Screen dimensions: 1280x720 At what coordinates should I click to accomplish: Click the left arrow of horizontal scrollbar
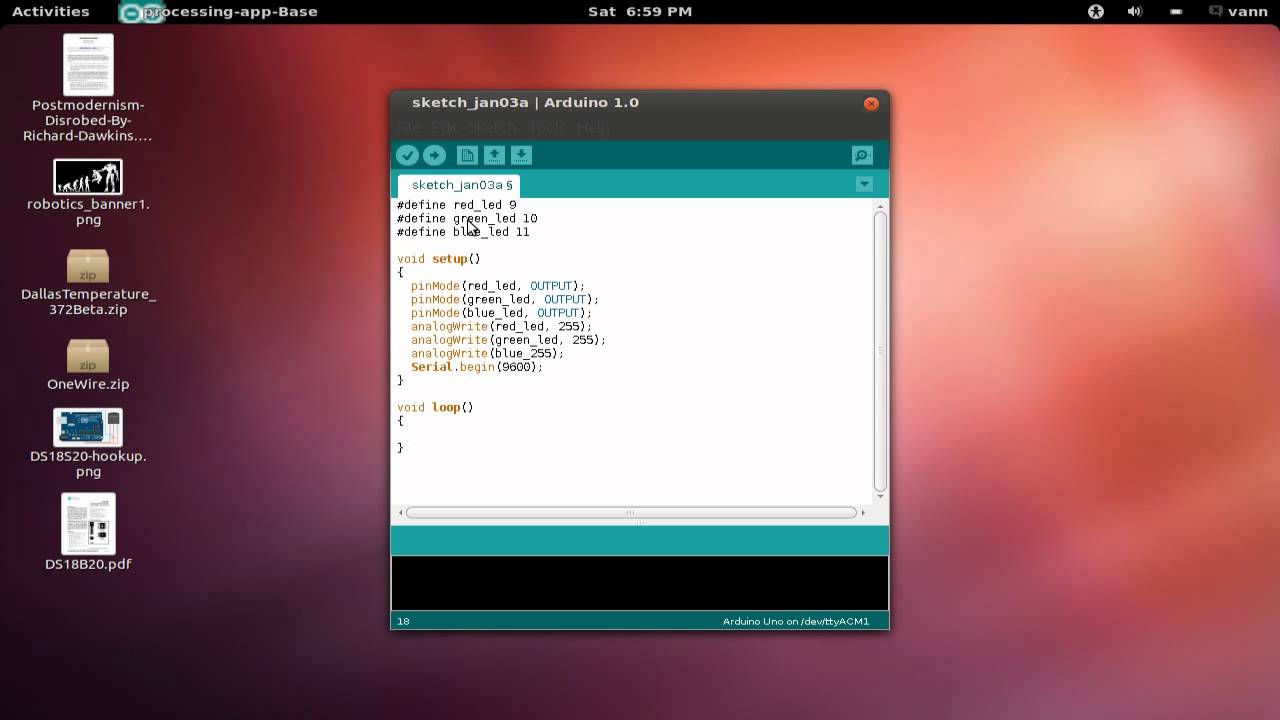pyautogui.click(x=401, y=512)
